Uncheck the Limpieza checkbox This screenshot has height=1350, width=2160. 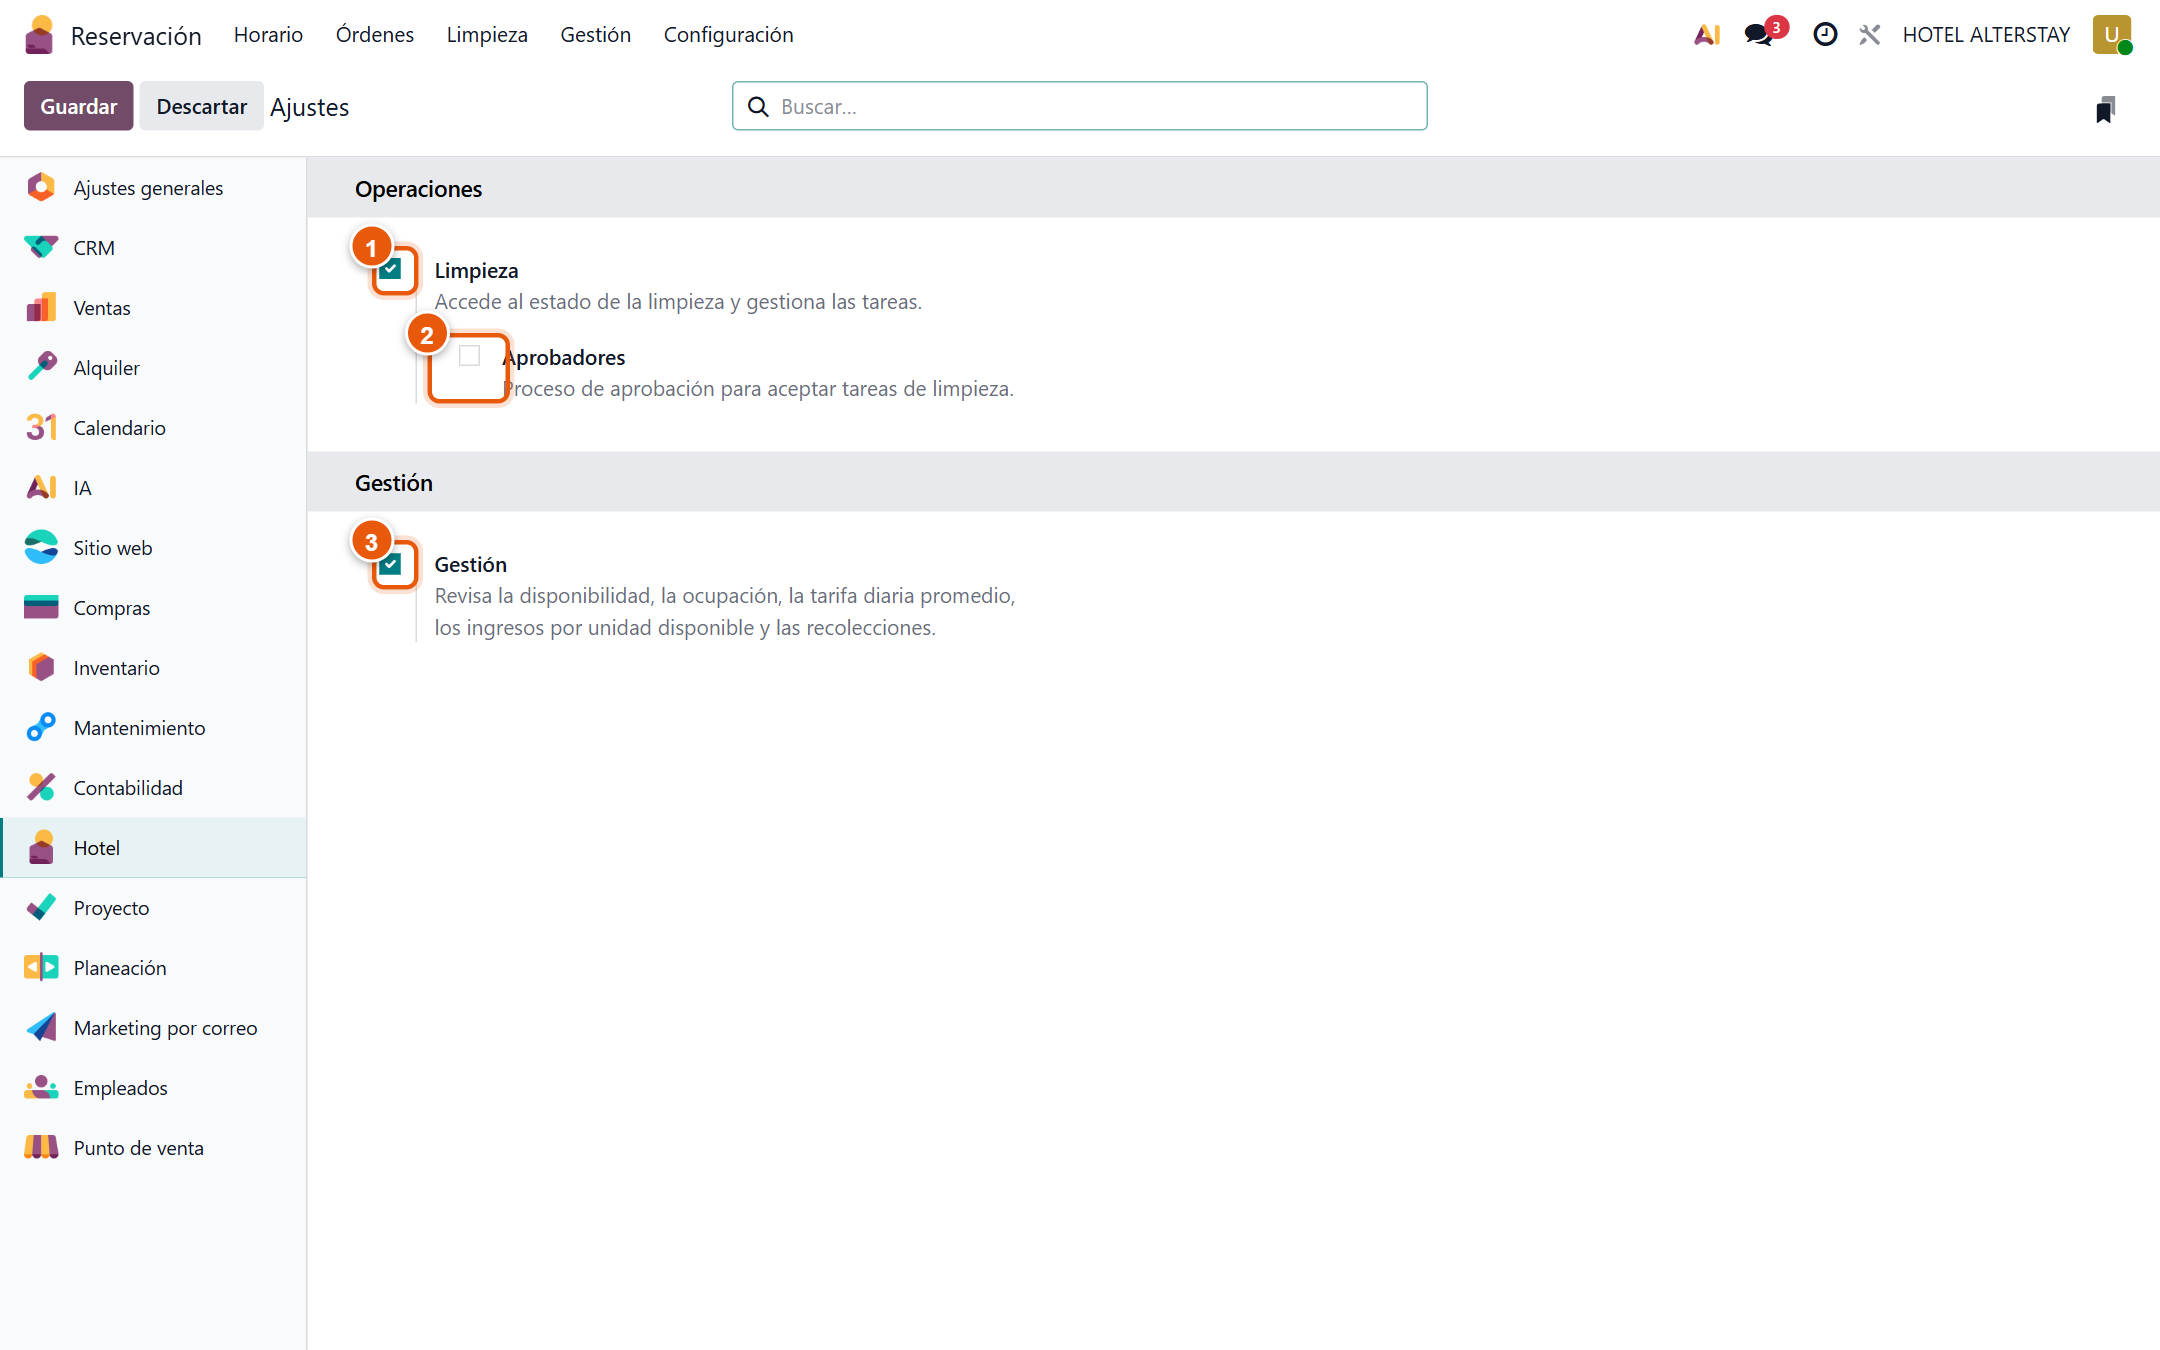click(391, 269)
